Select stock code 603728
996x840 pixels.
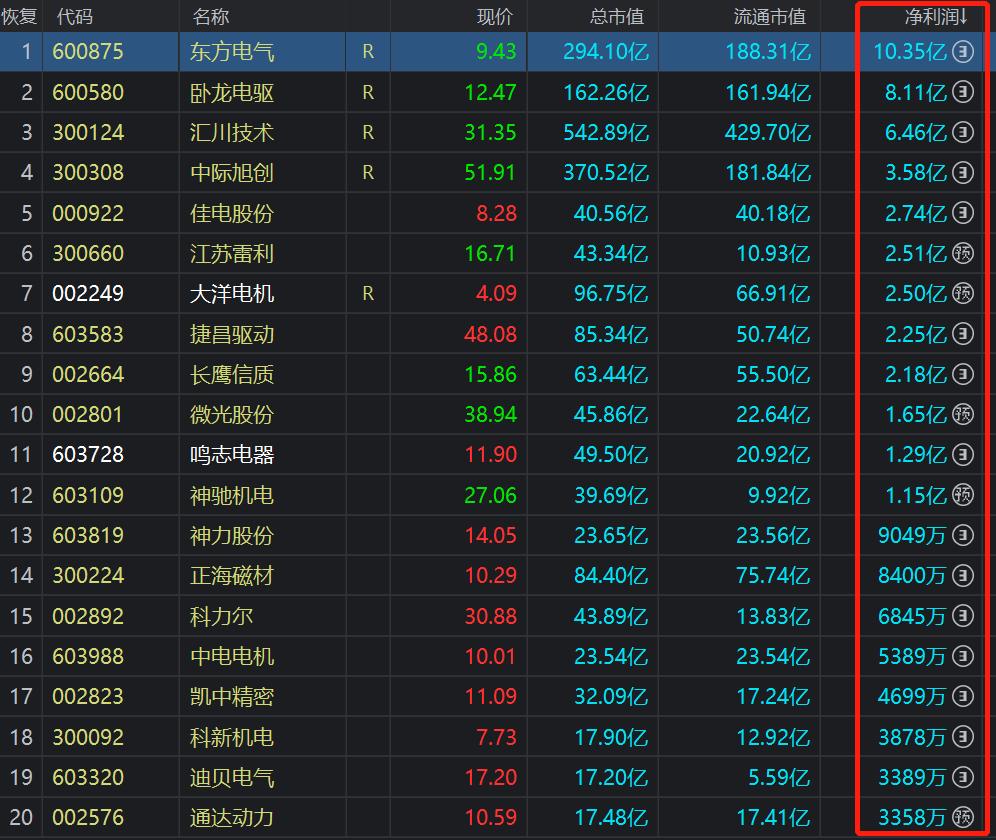[88, 454]
